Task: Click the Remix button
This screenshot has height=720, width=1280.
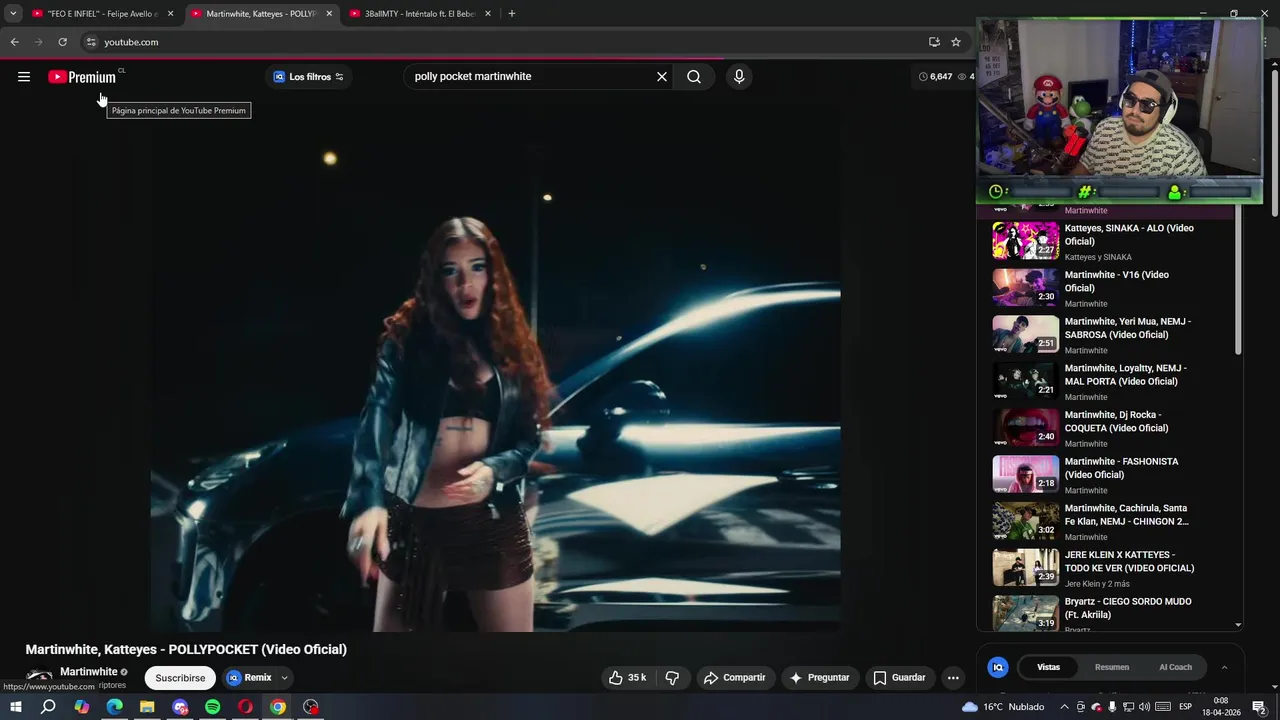Action: coord(249,678)
